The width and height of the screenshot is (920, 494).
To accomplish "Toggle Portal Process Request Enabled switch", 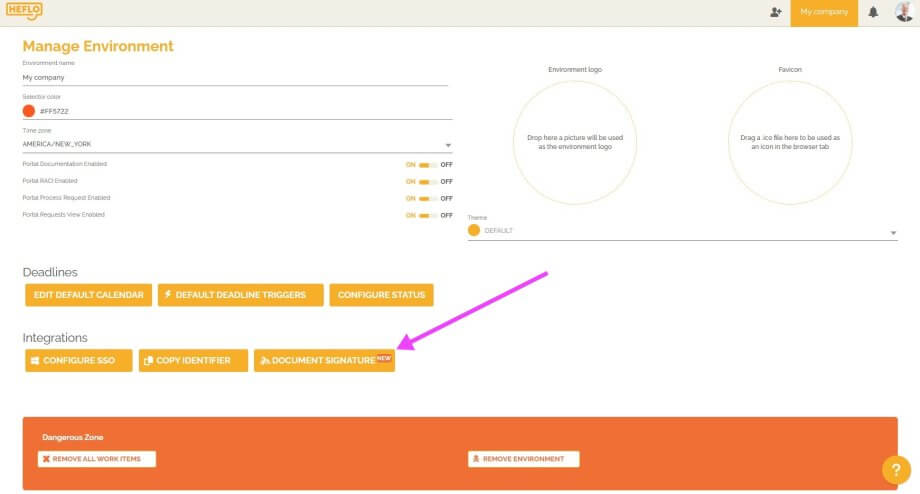I will coord(428,198).
